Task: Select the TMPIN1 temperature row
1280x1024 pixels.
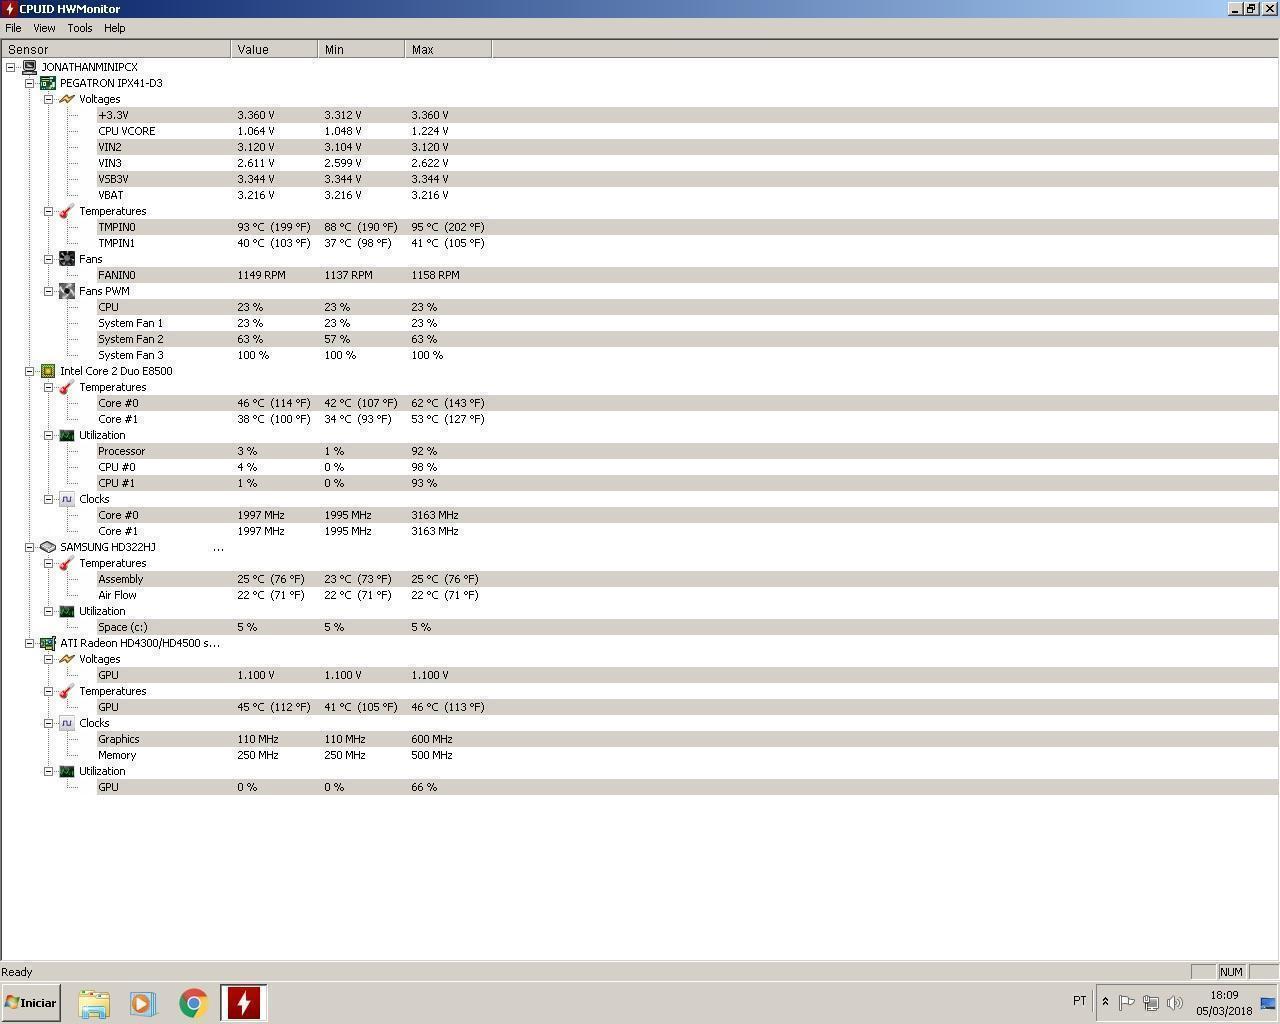Action: coord(688,243)
